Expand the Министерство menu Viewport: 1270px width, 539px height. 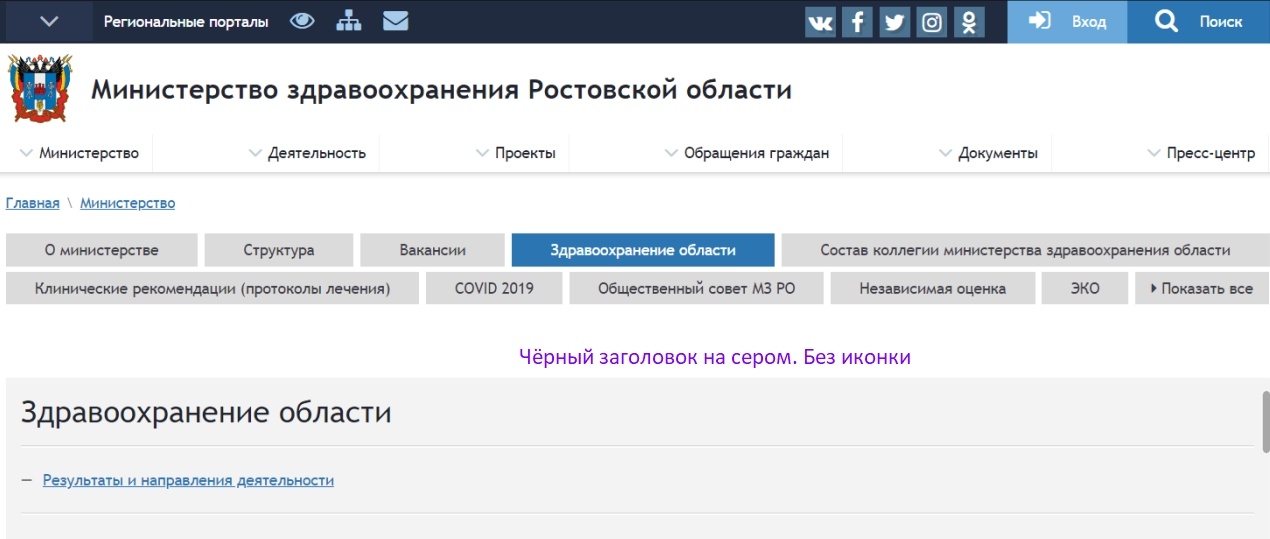point(79,153)
